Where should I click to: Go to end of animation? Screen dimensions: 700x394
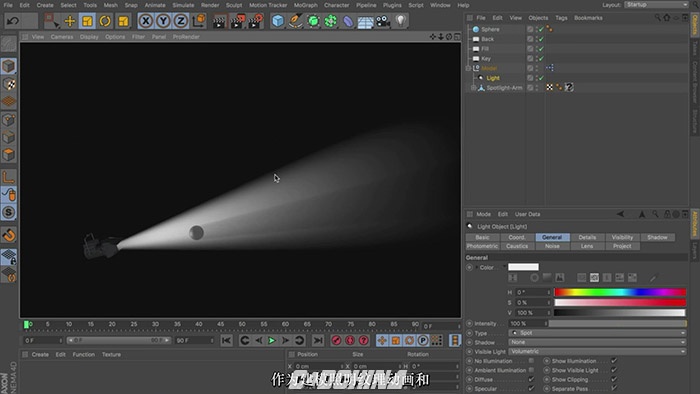point(318,340)
